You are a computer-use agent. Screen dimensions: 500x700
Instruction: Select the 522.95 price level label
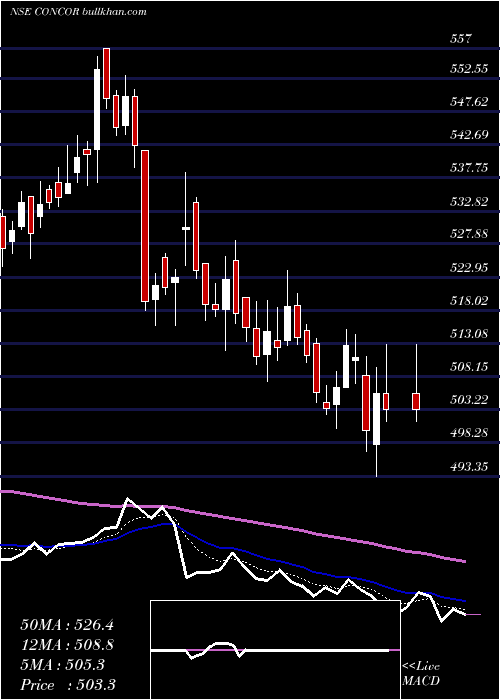pyautogui.click(x=469, y=268)
